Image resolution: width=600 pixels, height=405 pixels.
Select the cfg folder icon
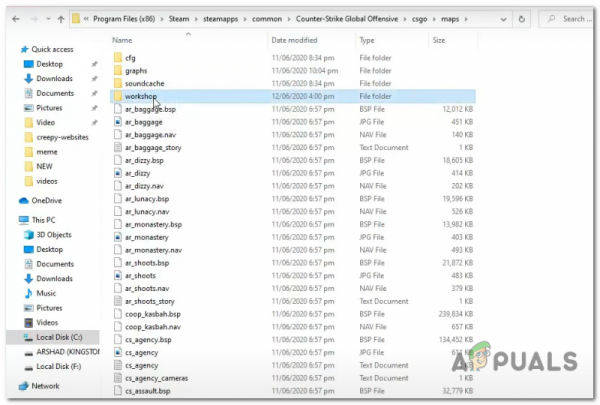118,58
